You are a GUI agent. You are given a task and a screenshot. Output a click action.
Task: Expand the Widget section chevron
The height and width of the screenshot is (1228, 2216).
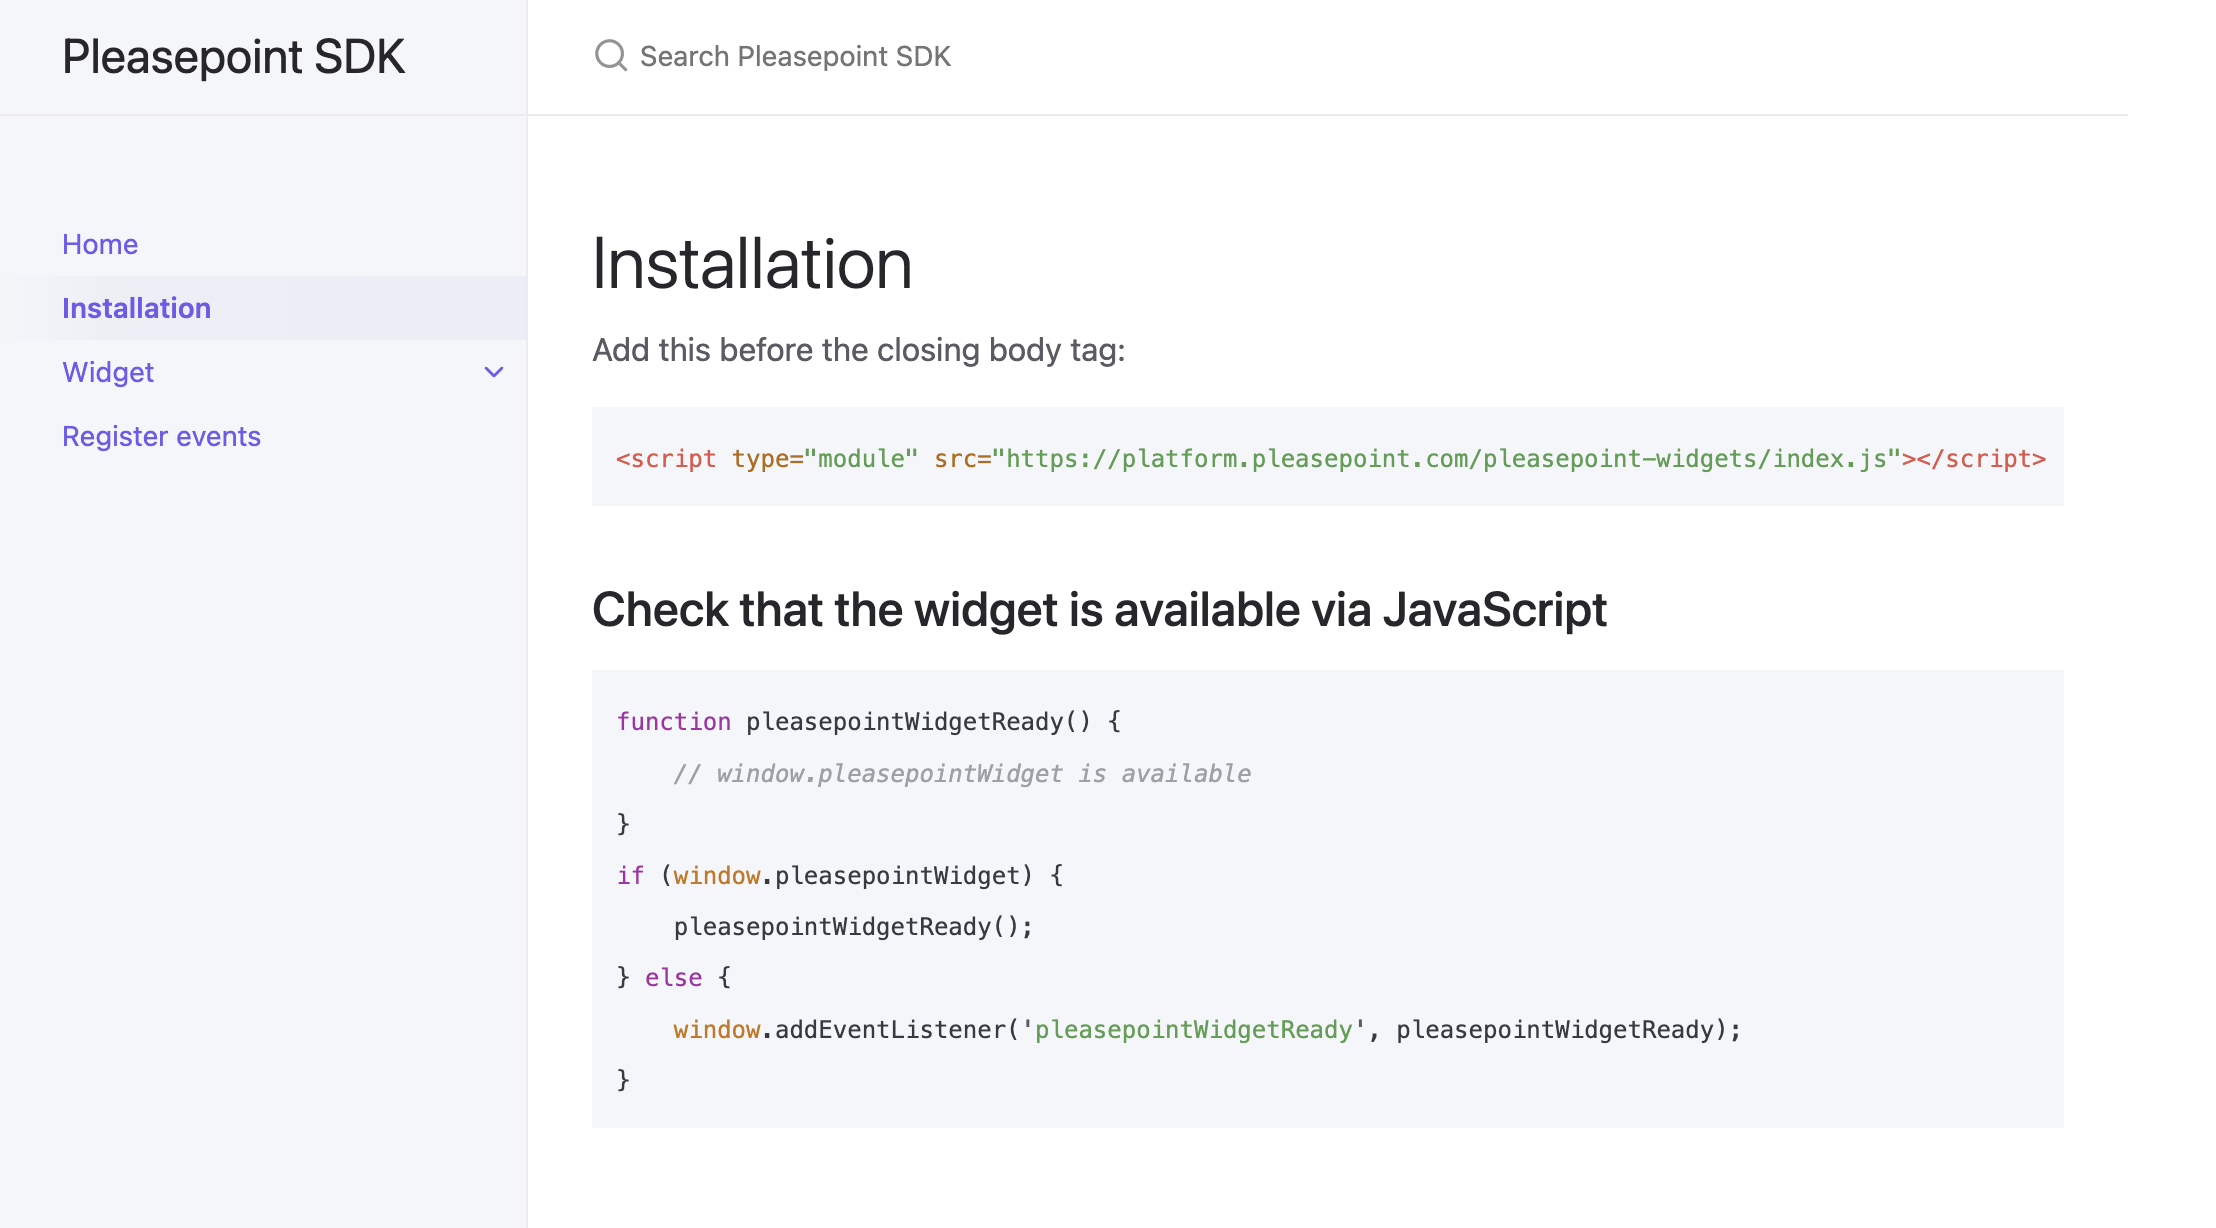tap(494, 372)
